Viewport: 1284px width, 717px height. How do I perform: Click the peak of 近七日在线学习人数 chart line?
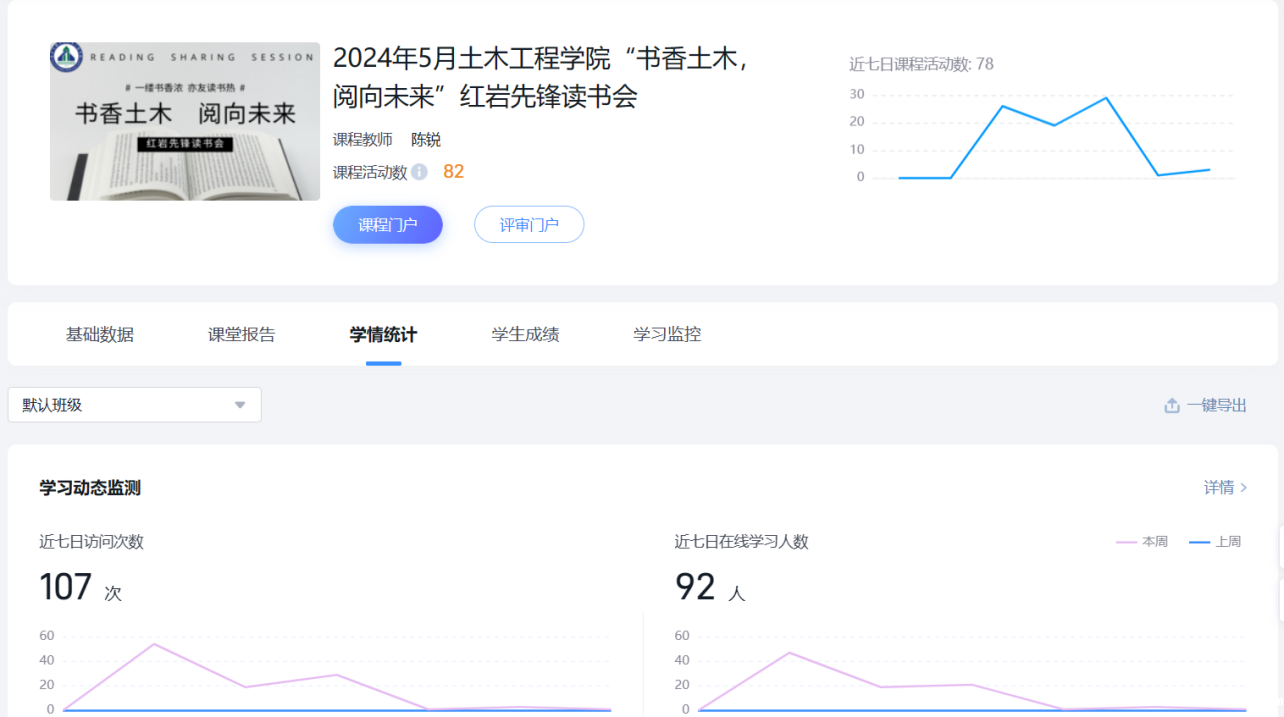click(790, 653)
